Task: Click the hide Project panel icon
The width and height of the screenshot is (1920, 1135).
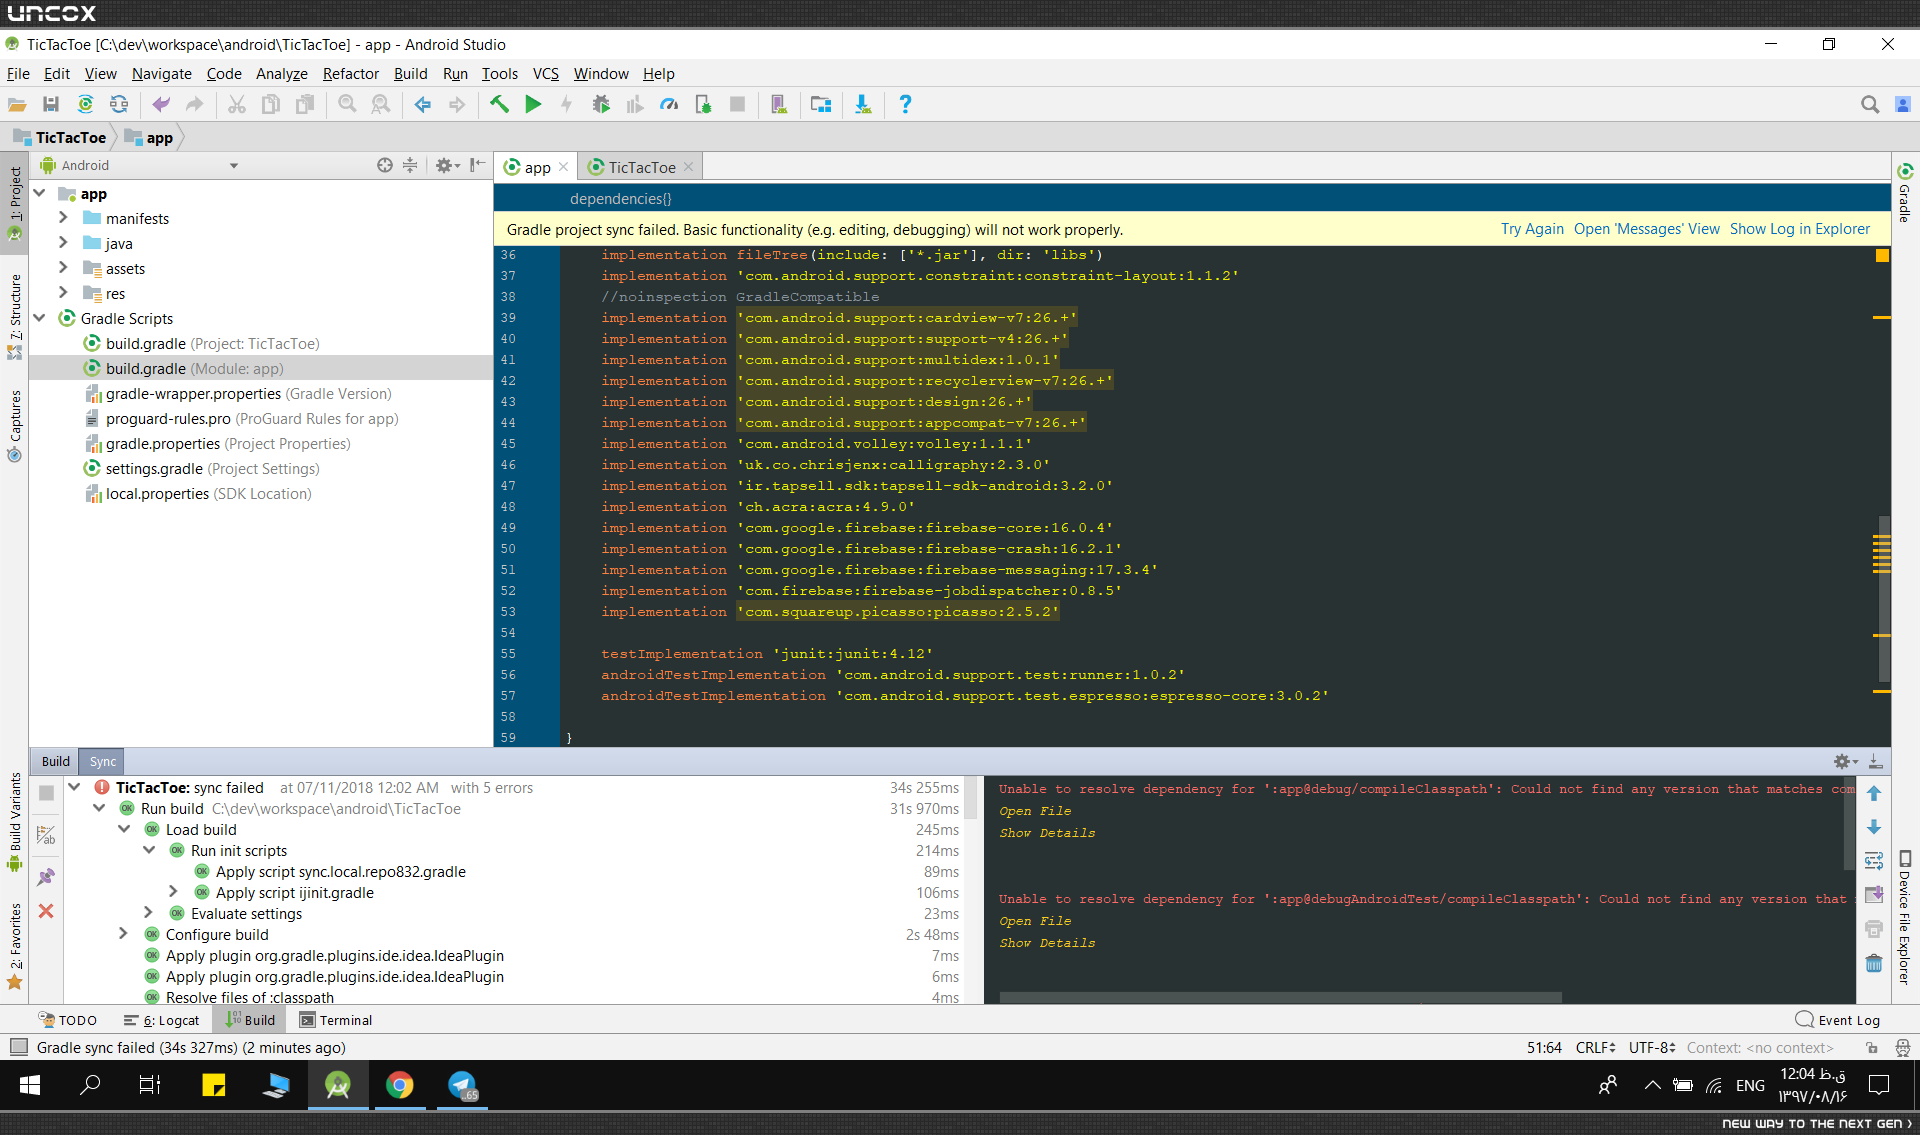Action: (x=478, y=166)
